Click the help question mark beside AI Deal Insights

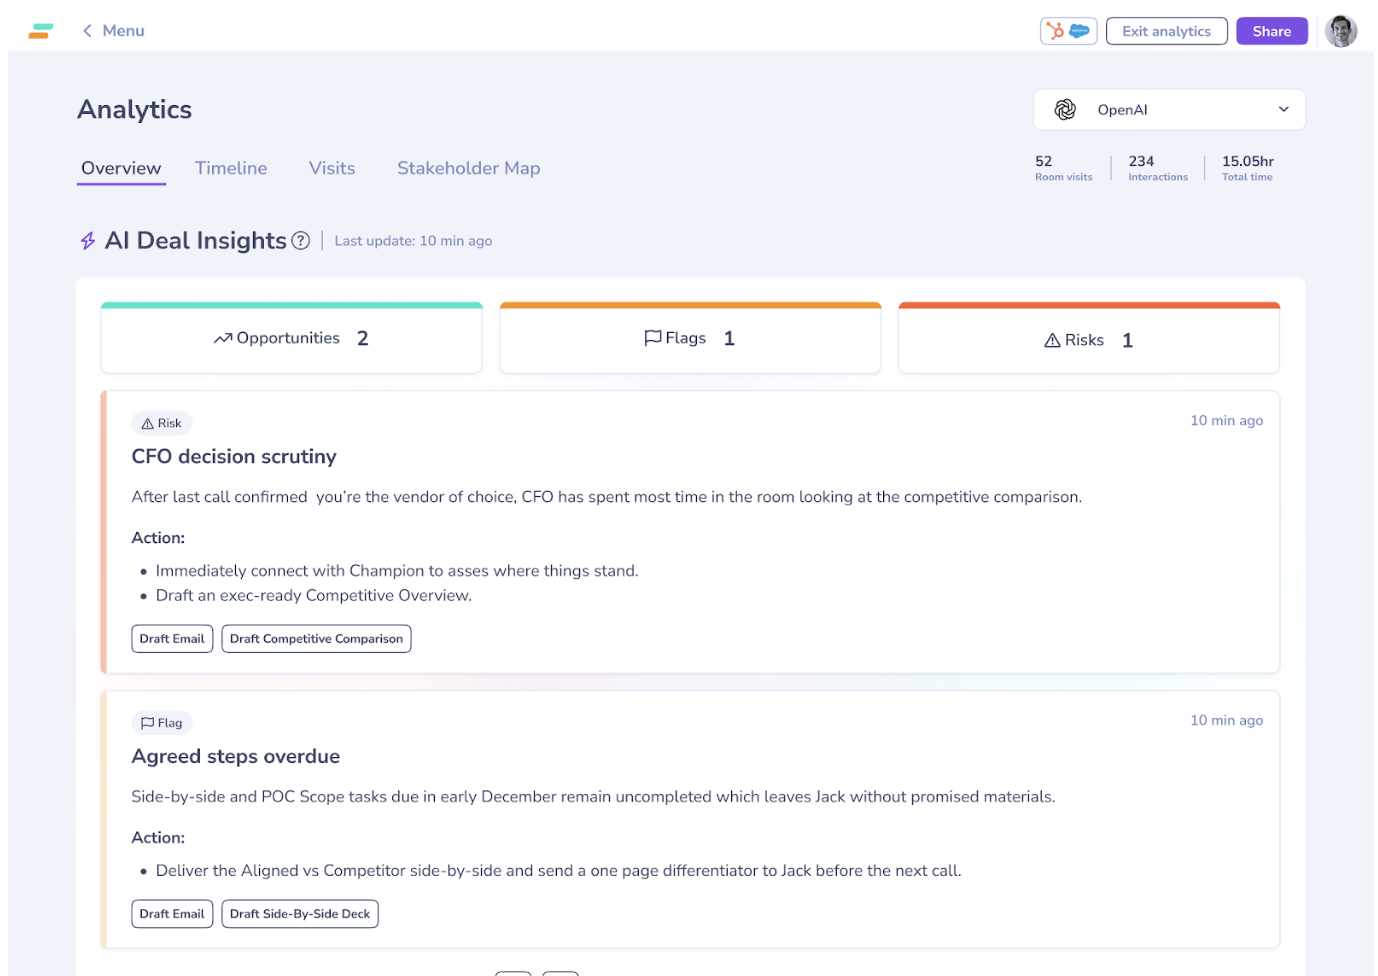[300, 241]
